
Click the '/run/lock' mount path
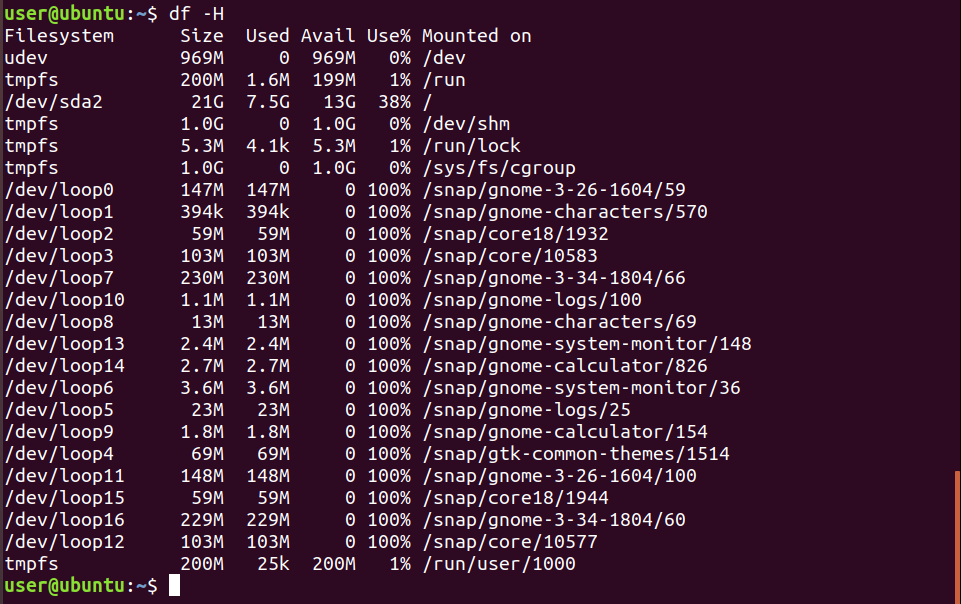click(471, 146)
